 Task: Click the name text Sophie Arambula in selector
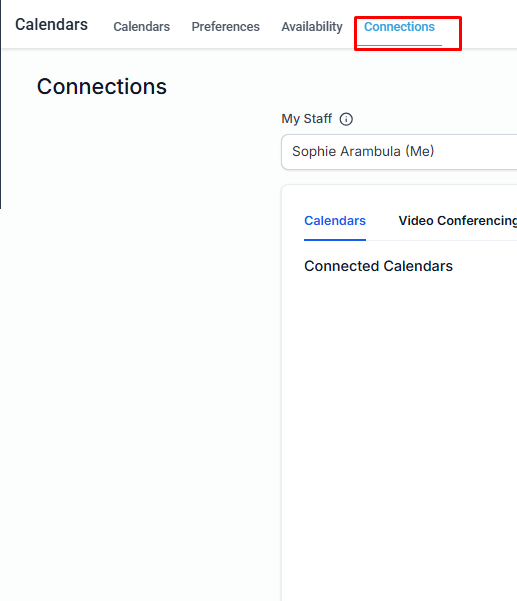click(x=346, y=151)
